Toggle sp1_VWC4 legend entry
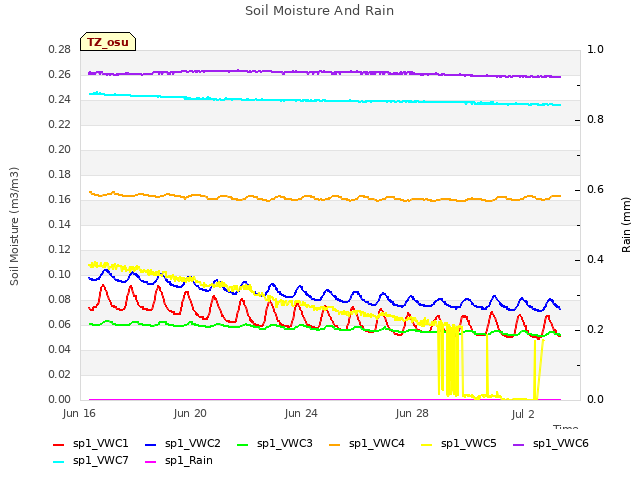Viewport: 640px width, 480px height. click(367, 444)
